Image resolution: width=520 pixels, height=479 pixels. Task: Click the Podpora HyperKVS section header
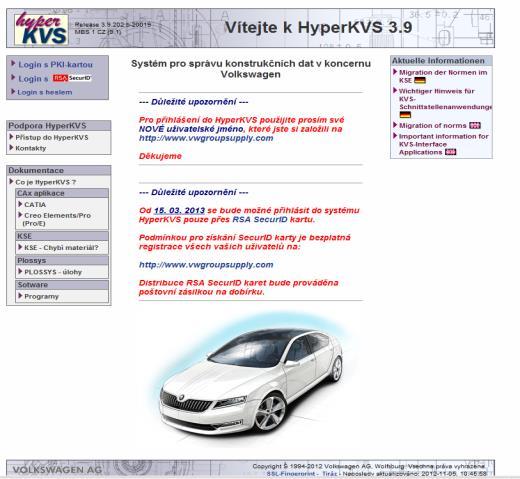(x=59, y=126)
